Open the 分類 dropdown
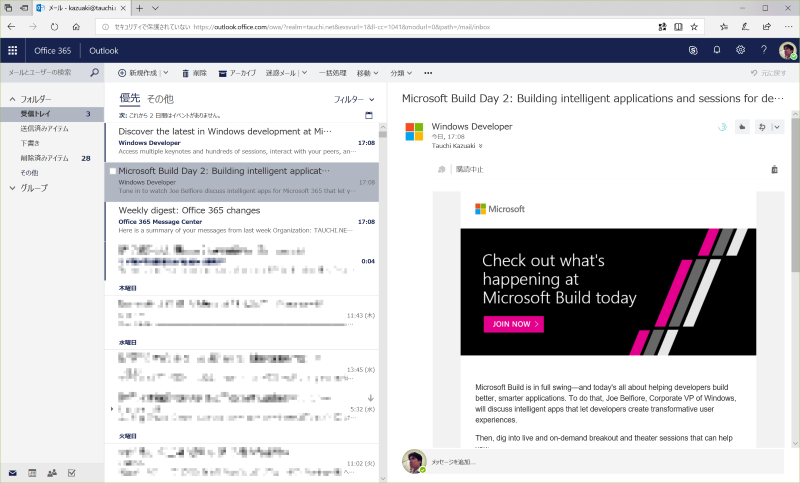This screenshot has width=800, height=483. point(401,73)
